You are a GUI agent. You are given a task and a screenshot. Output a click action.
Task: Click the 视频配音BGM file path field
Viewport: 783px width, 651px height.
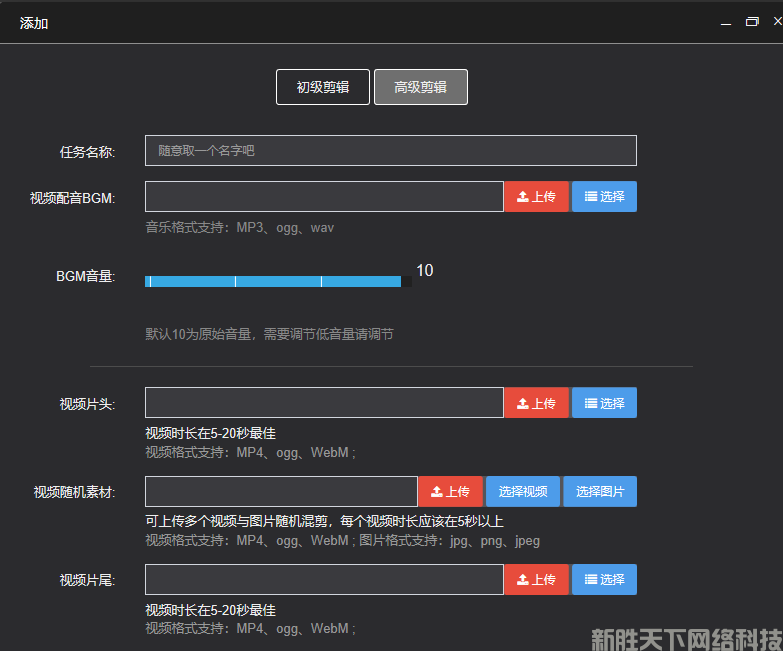(x=324, y=197)
